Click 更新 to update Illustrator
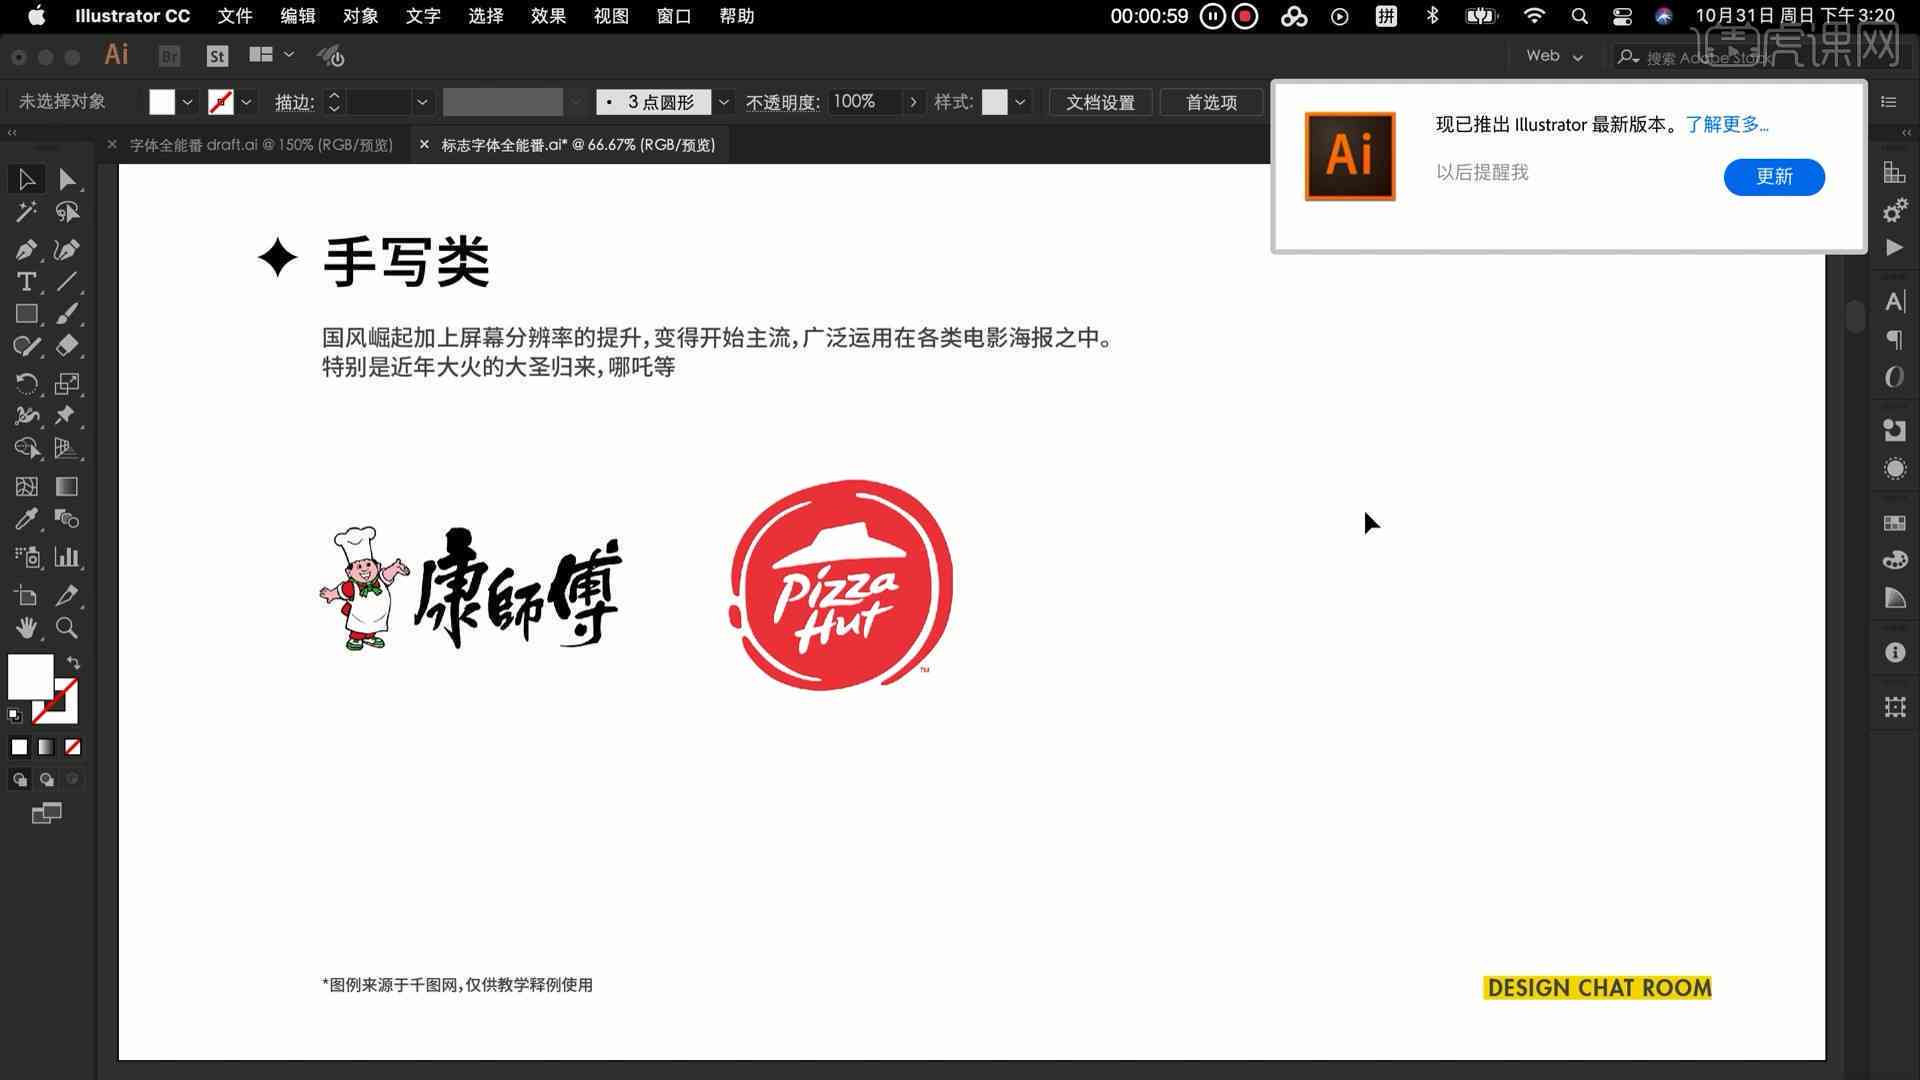This screenshot has height=1080, width=1920. [x=1775, y=175]
